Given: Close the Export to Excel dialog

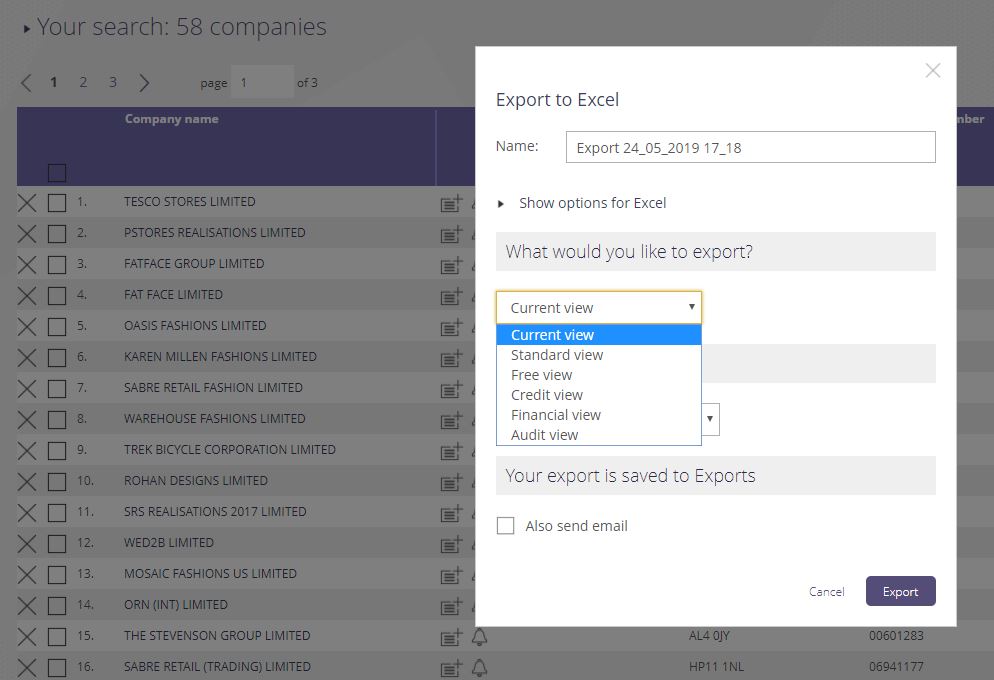Looking at the screenshot, I should click(932, 70).
